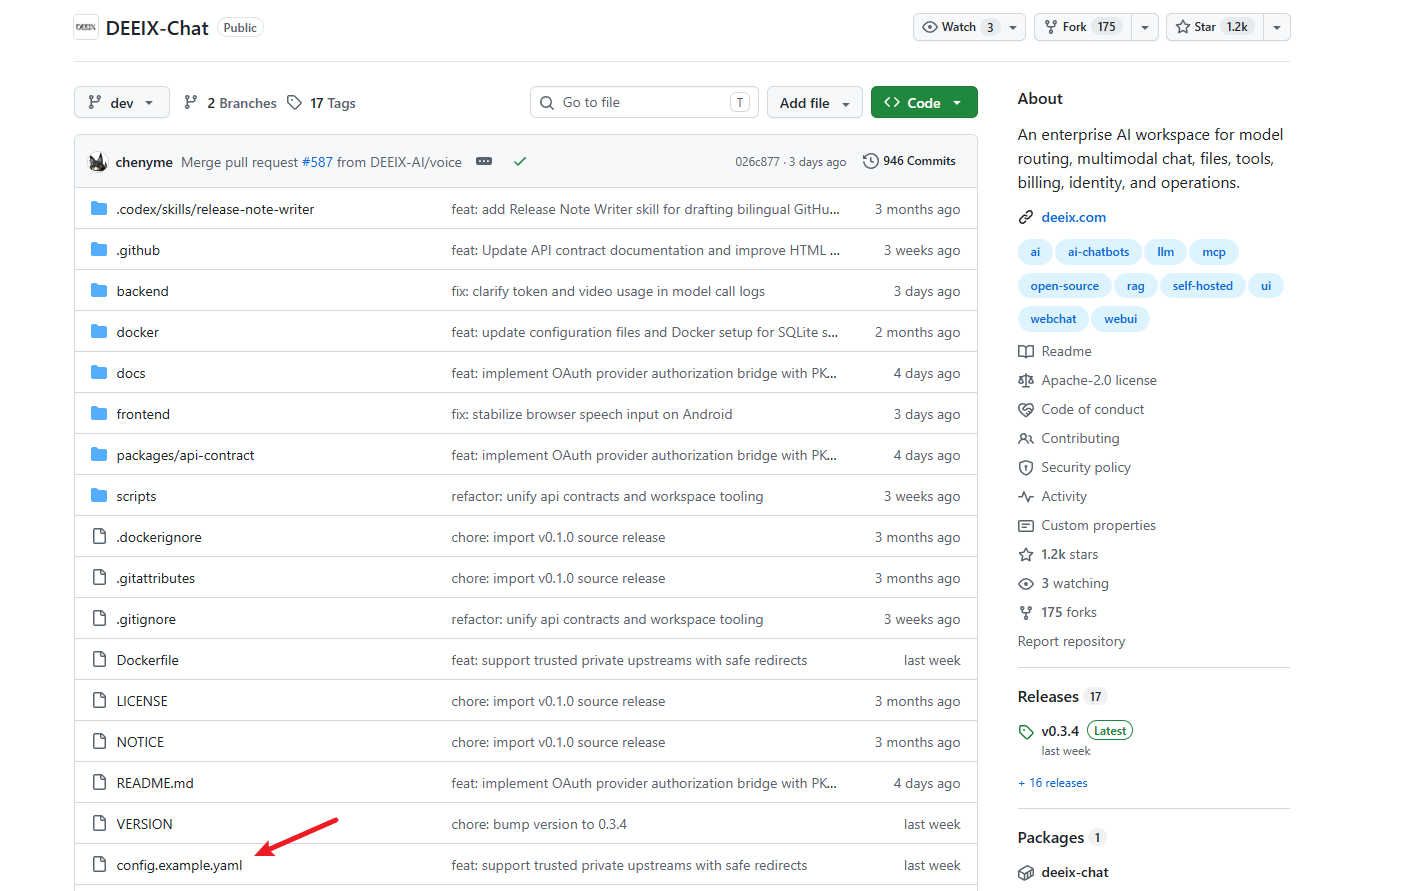Screen dimensions: 1420x891
Task: Select the mcp topic tag
Action: tap(1214, 252)
